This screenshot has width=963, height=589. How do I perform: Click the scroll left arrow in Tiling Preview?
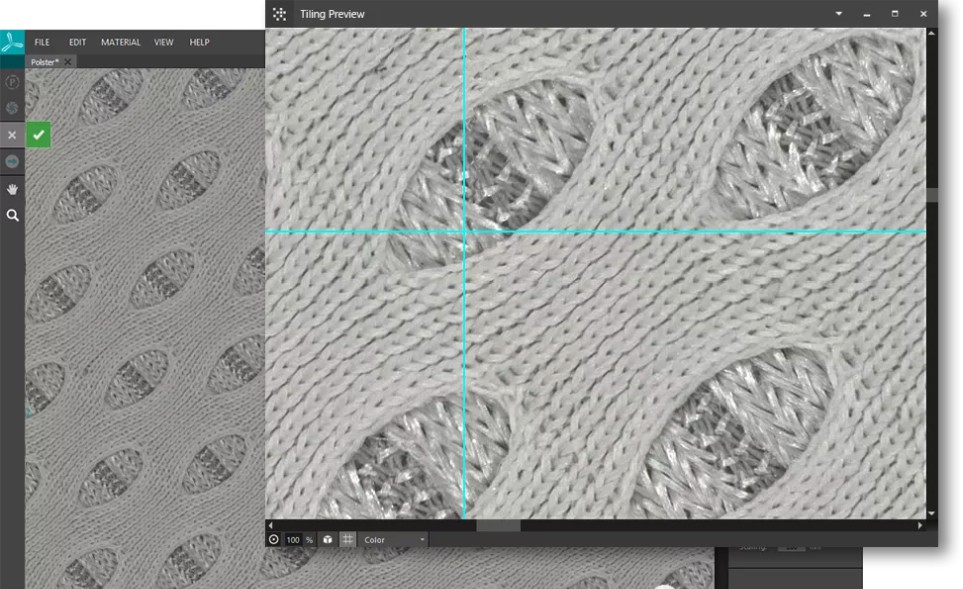(x=270, y=525)
